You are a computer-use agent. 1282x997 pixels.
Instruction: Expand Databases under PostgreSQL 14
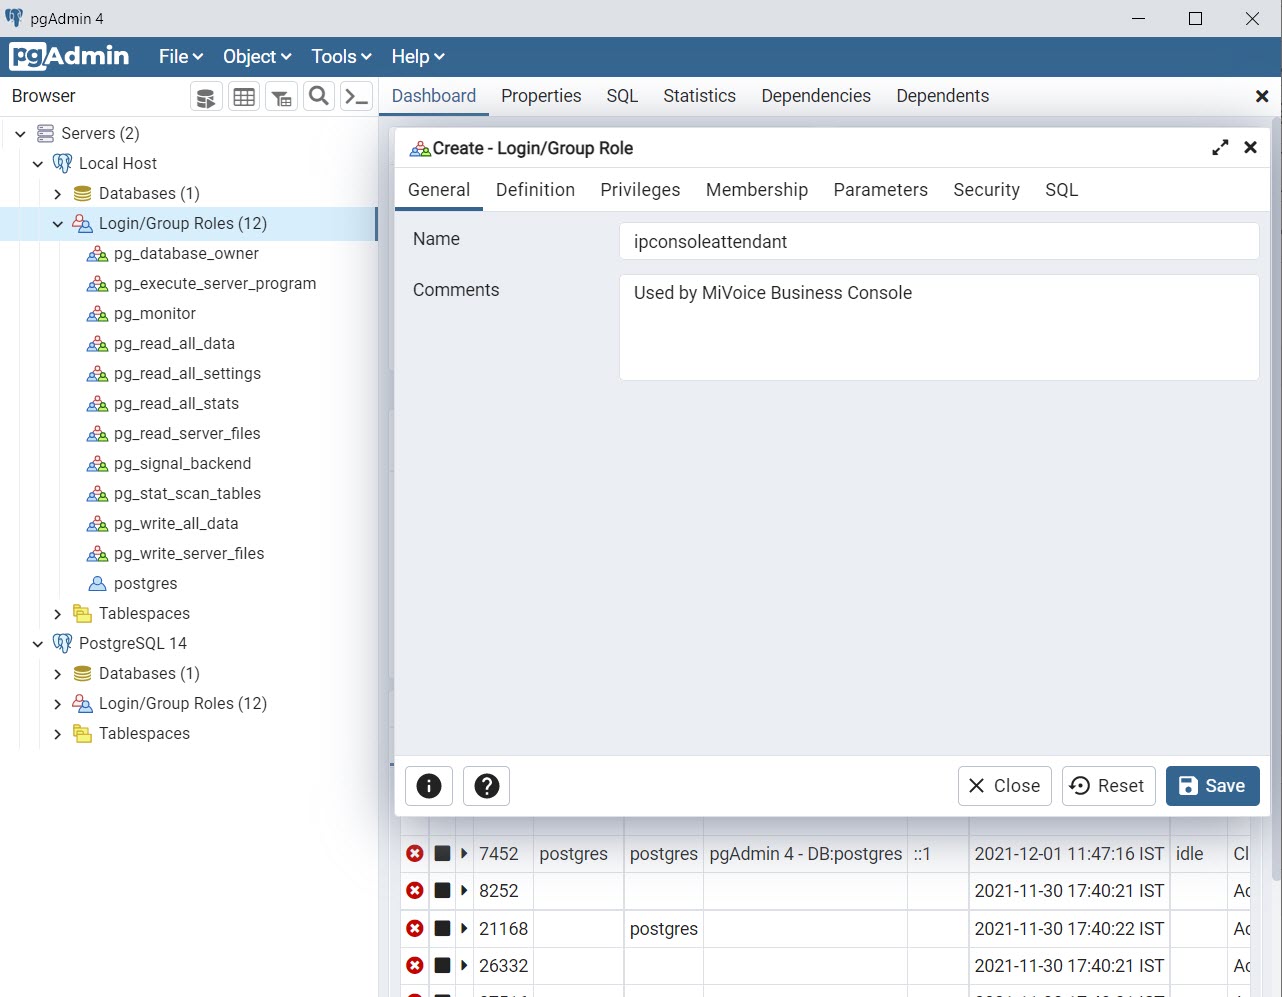(x=58, y=673)
